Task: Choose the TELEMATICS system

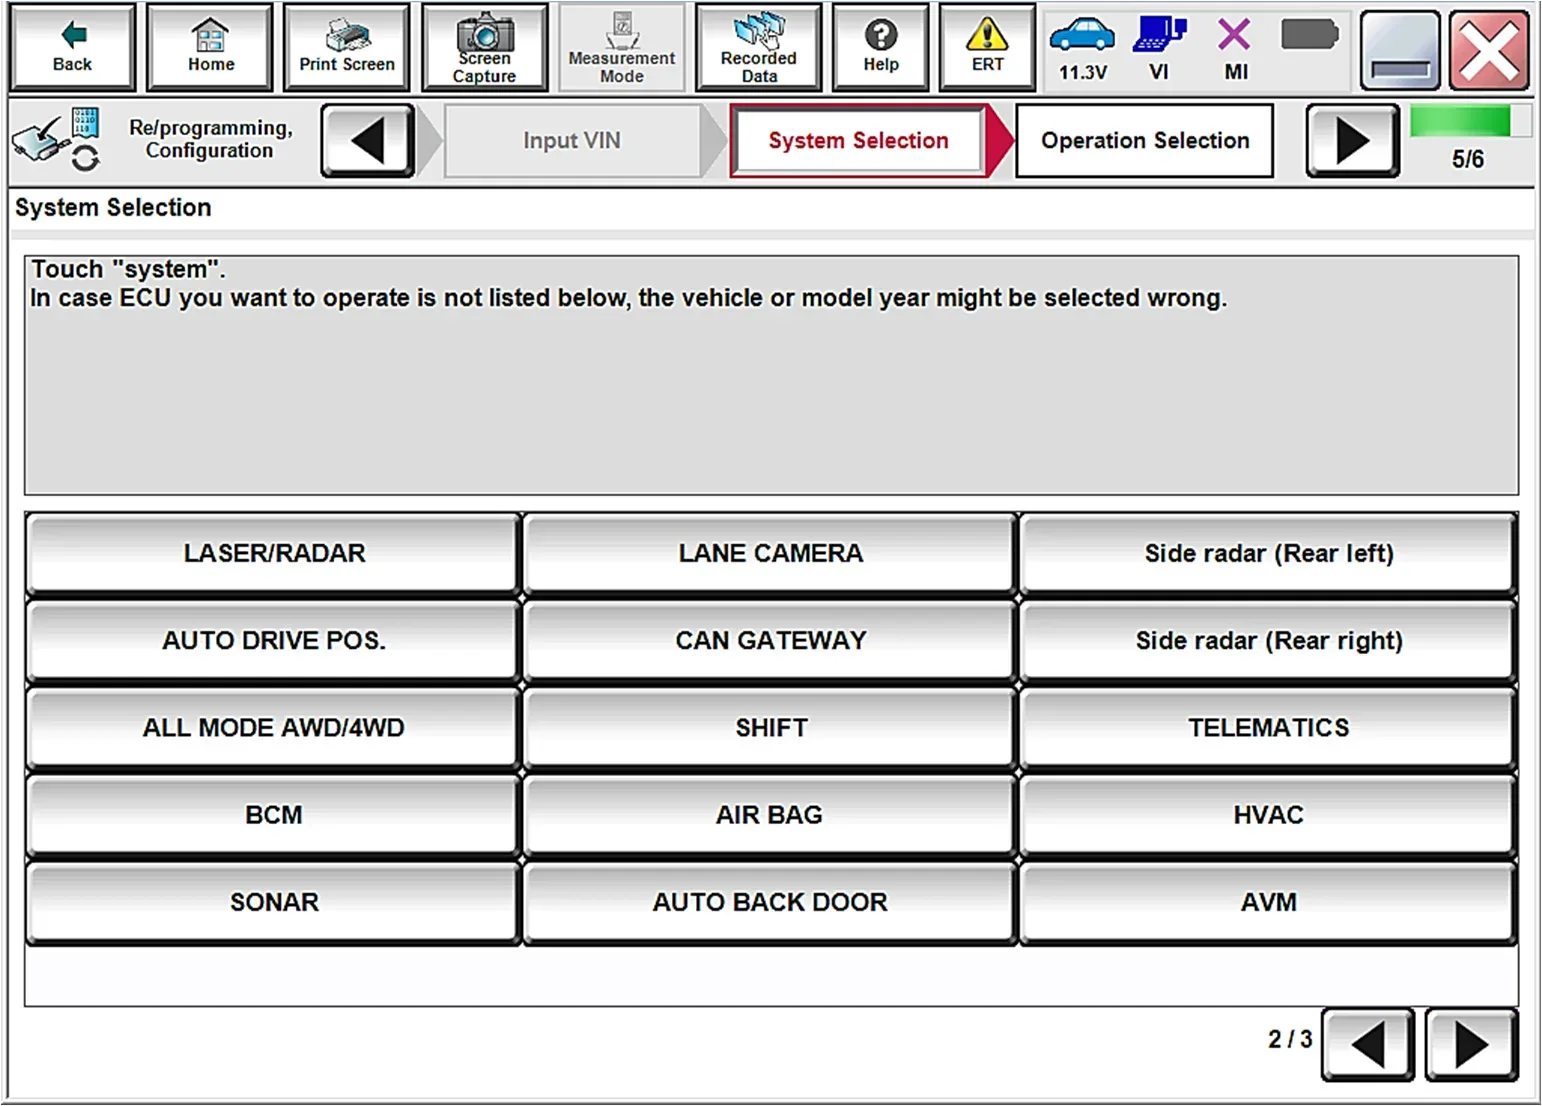Action: [1268, 727]
